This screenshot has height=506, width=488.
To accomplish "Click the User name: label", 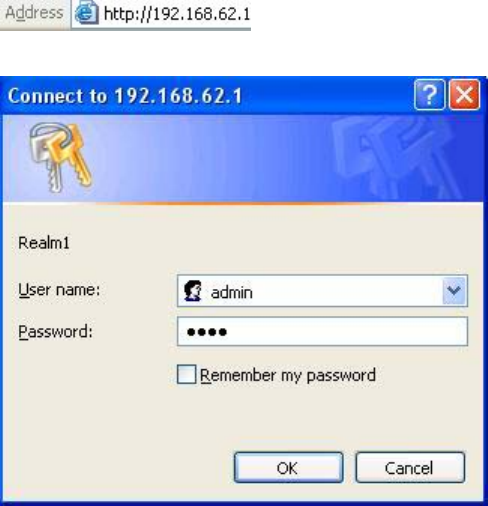I will pyautogui.click(x=59, y=289).
